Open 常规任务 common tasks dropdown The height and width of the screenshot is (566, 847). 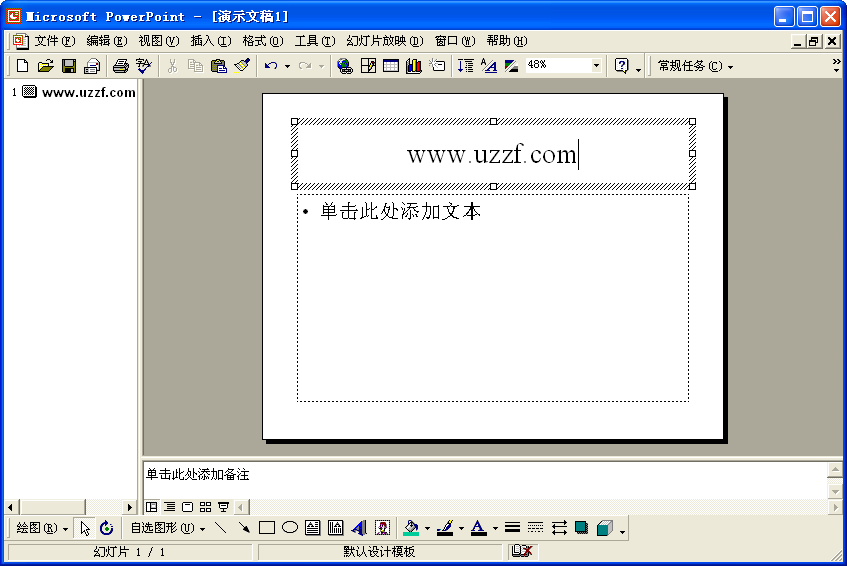click(x=695, y=66)
